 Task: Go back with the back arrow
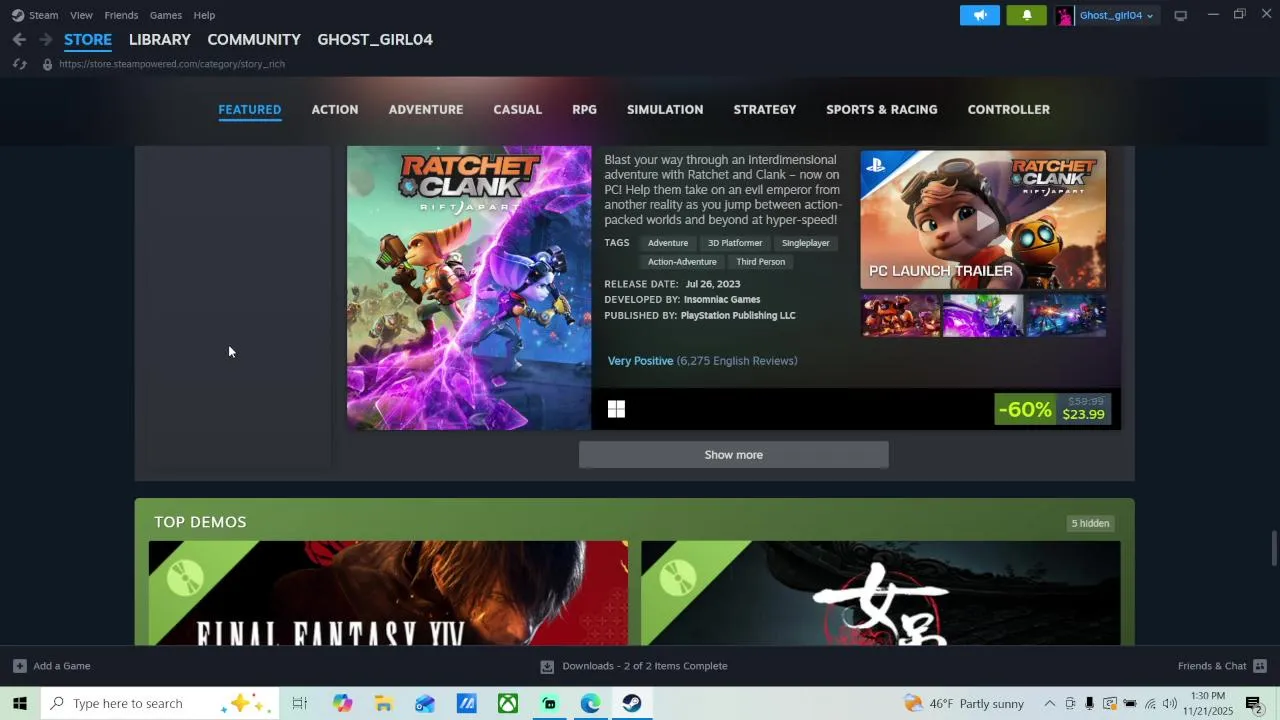point(19,39)
